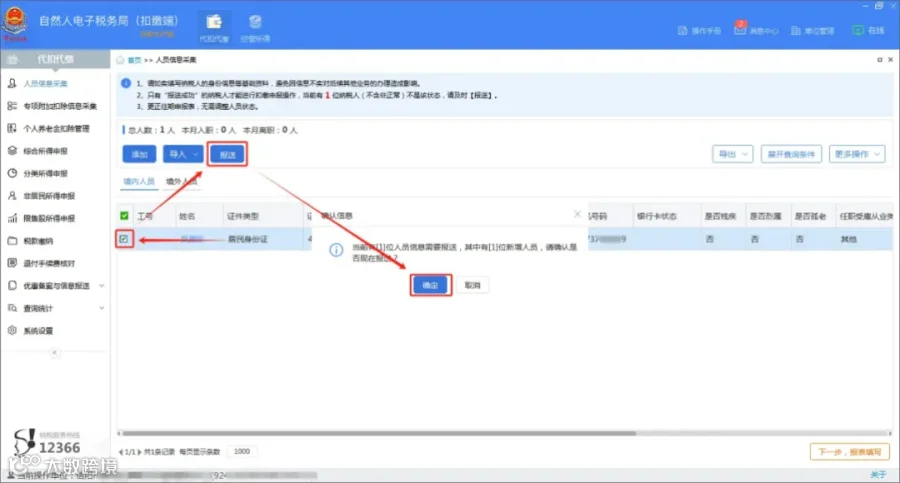Image resolution: width=900 pixels, height=483 pixels.
Task: Select 人员信息采集 person icon in sidebar
Action: coord(12,83)
